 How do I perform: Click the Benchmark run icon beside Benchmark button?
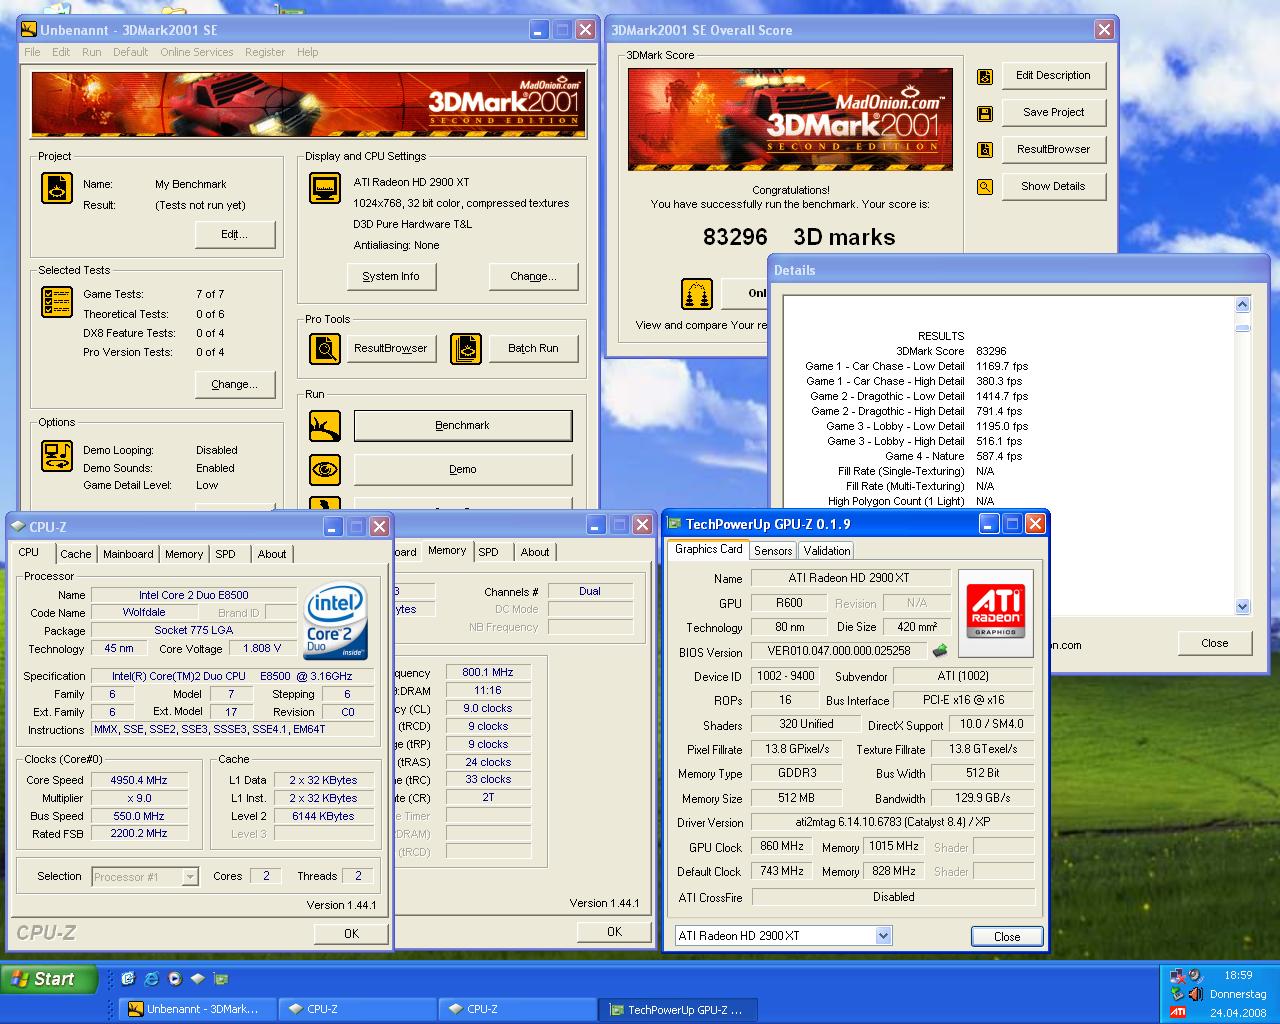(324, 426)
